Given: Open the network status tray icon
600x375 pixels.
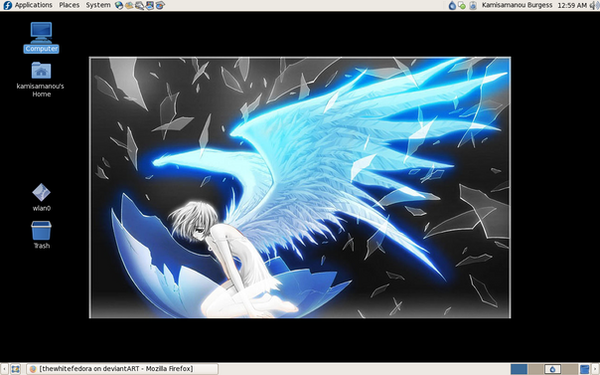Looking at the screenshot, I should (x=462, y=5).
